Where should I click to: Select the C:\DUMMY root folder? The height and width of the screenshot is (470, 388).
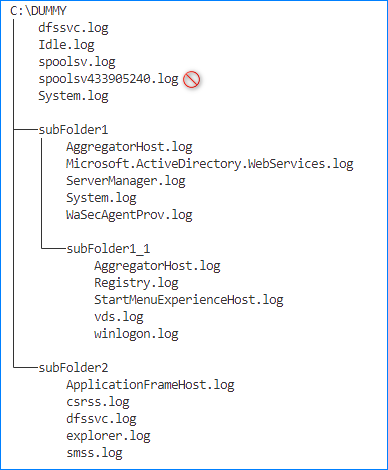coord(38,11)
